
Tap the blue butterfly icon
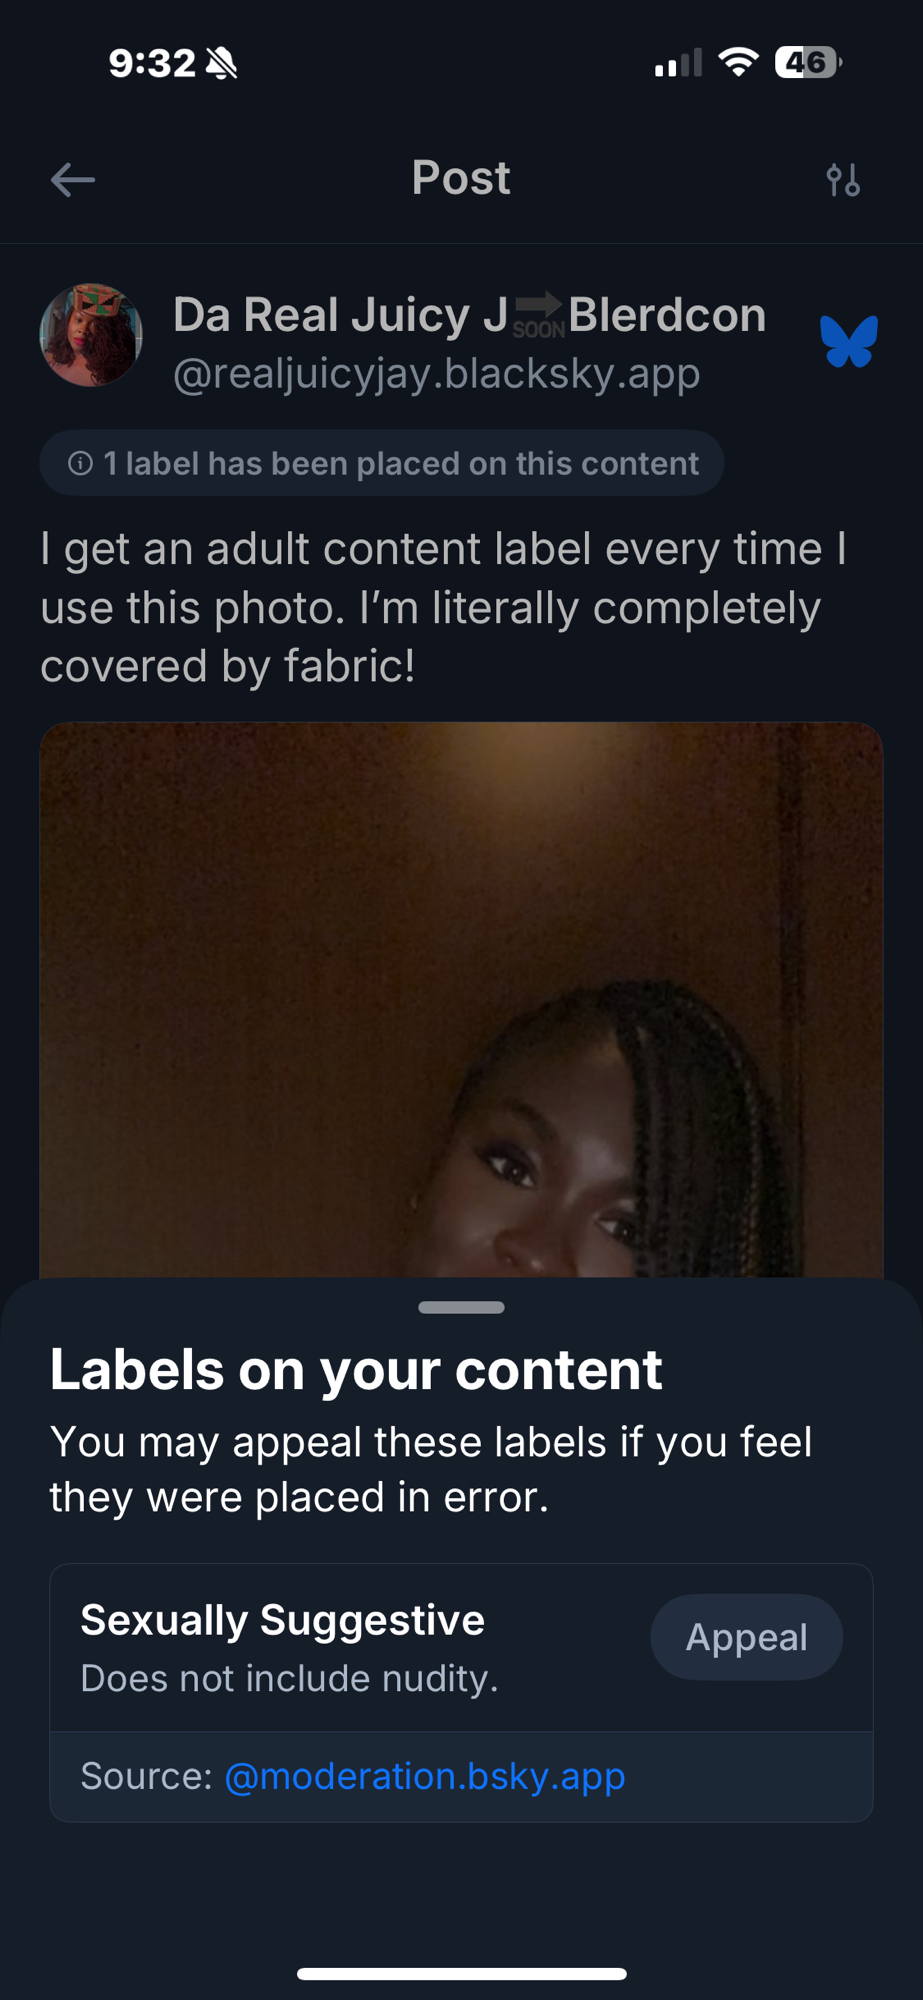pos(849,341)
